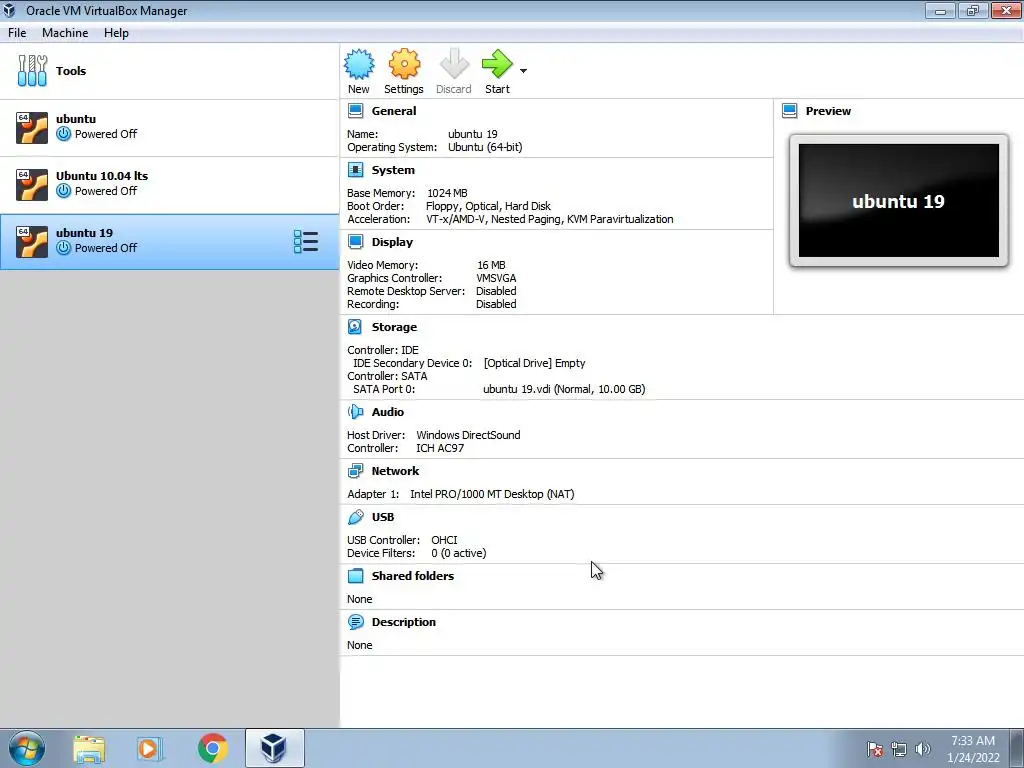Click the Ubuntu 10.04 lts Powered Off state icon

pos(63,191)
